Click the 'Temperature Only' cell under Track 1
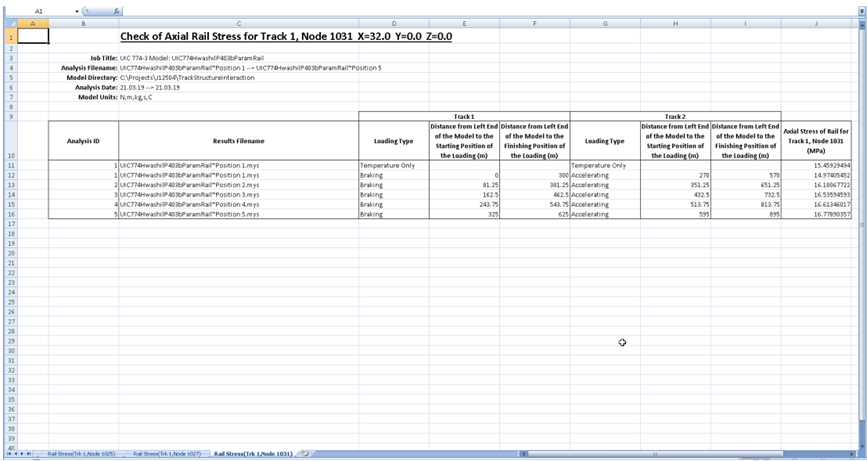The image size is (867, 461). 393,165
